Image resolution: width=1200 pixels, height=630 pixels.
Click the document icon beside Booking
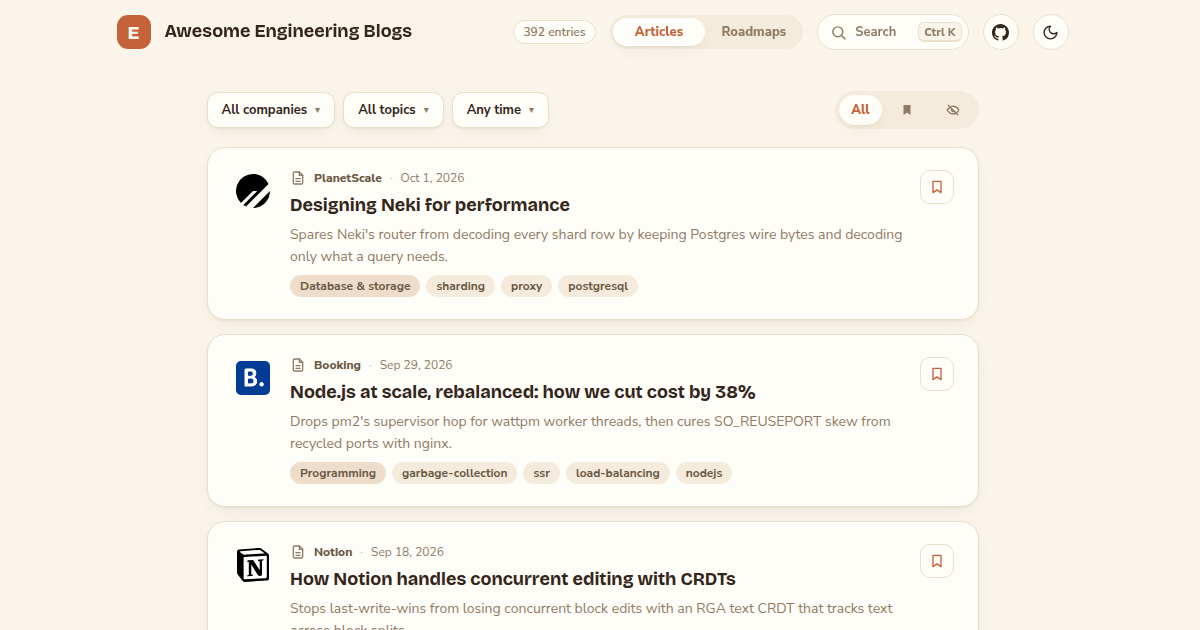click(x=298, y=365)
